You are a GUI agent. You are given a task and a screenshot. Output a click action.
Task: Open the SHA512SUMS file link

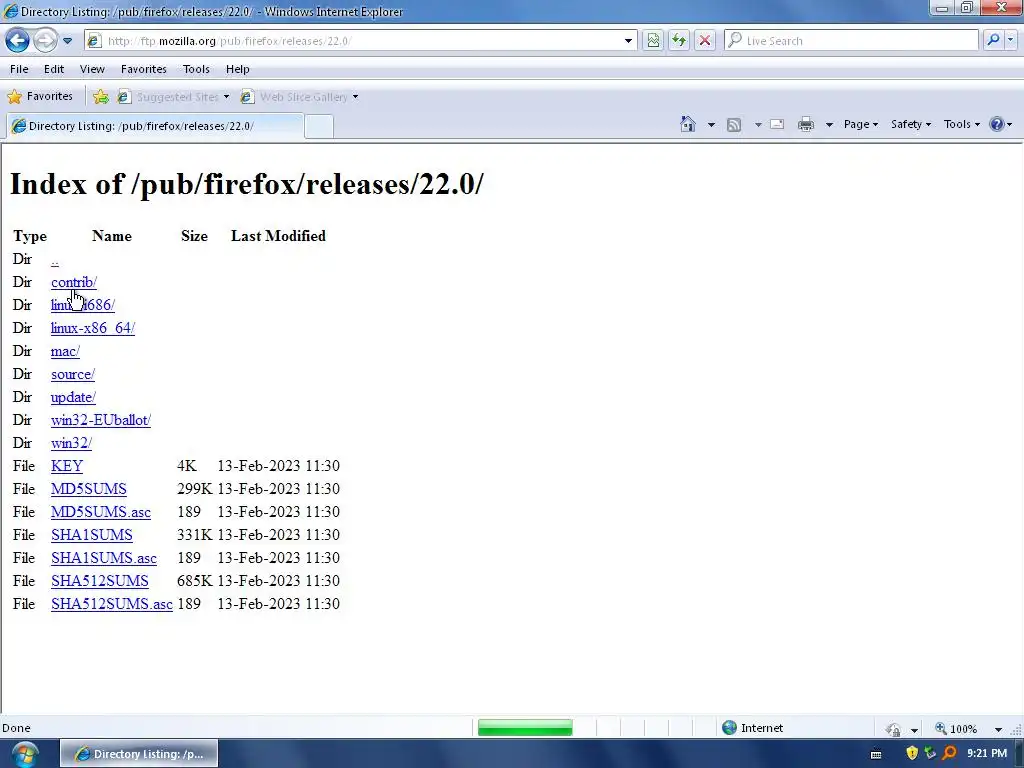[x=99, y=581]
